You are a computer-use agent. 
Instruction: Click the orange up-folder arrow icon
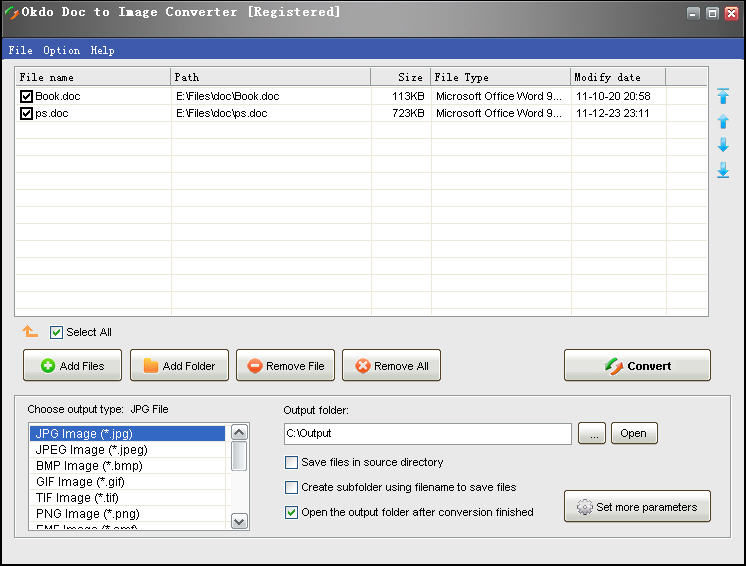point(30,332)
